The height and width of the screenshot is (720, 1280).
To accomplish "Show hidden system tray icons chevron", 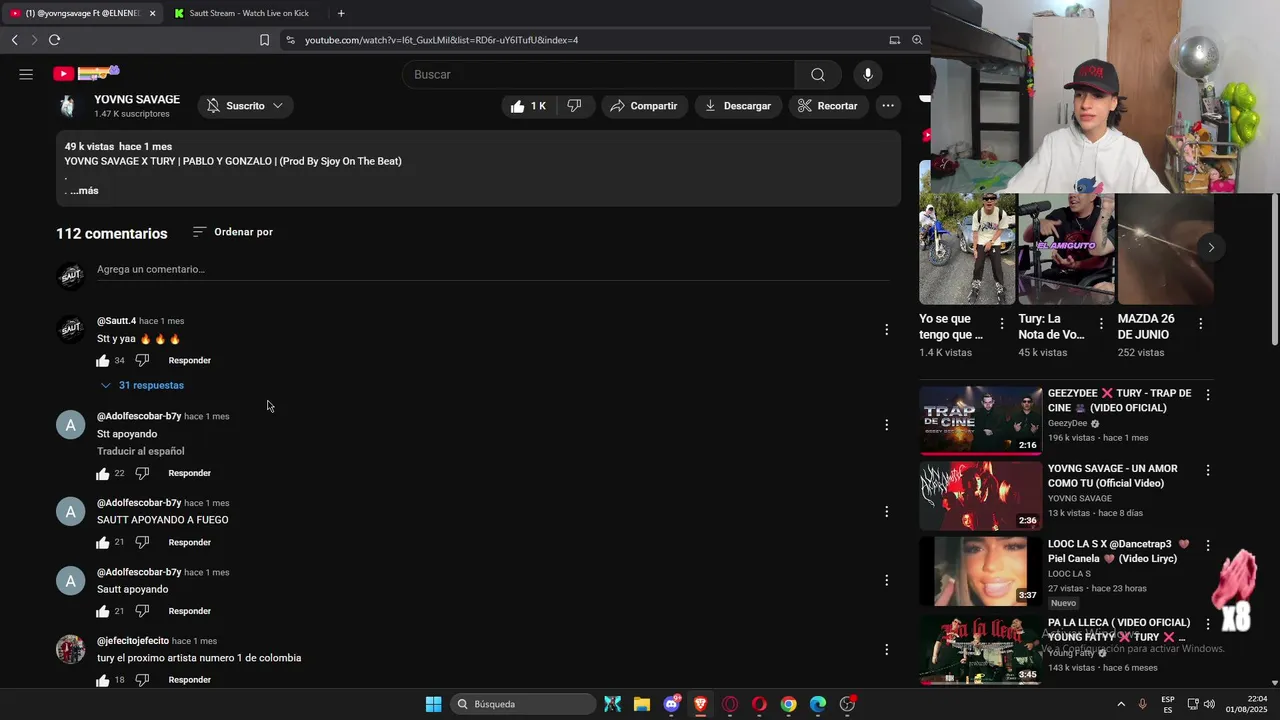I will coord(1121,704).
